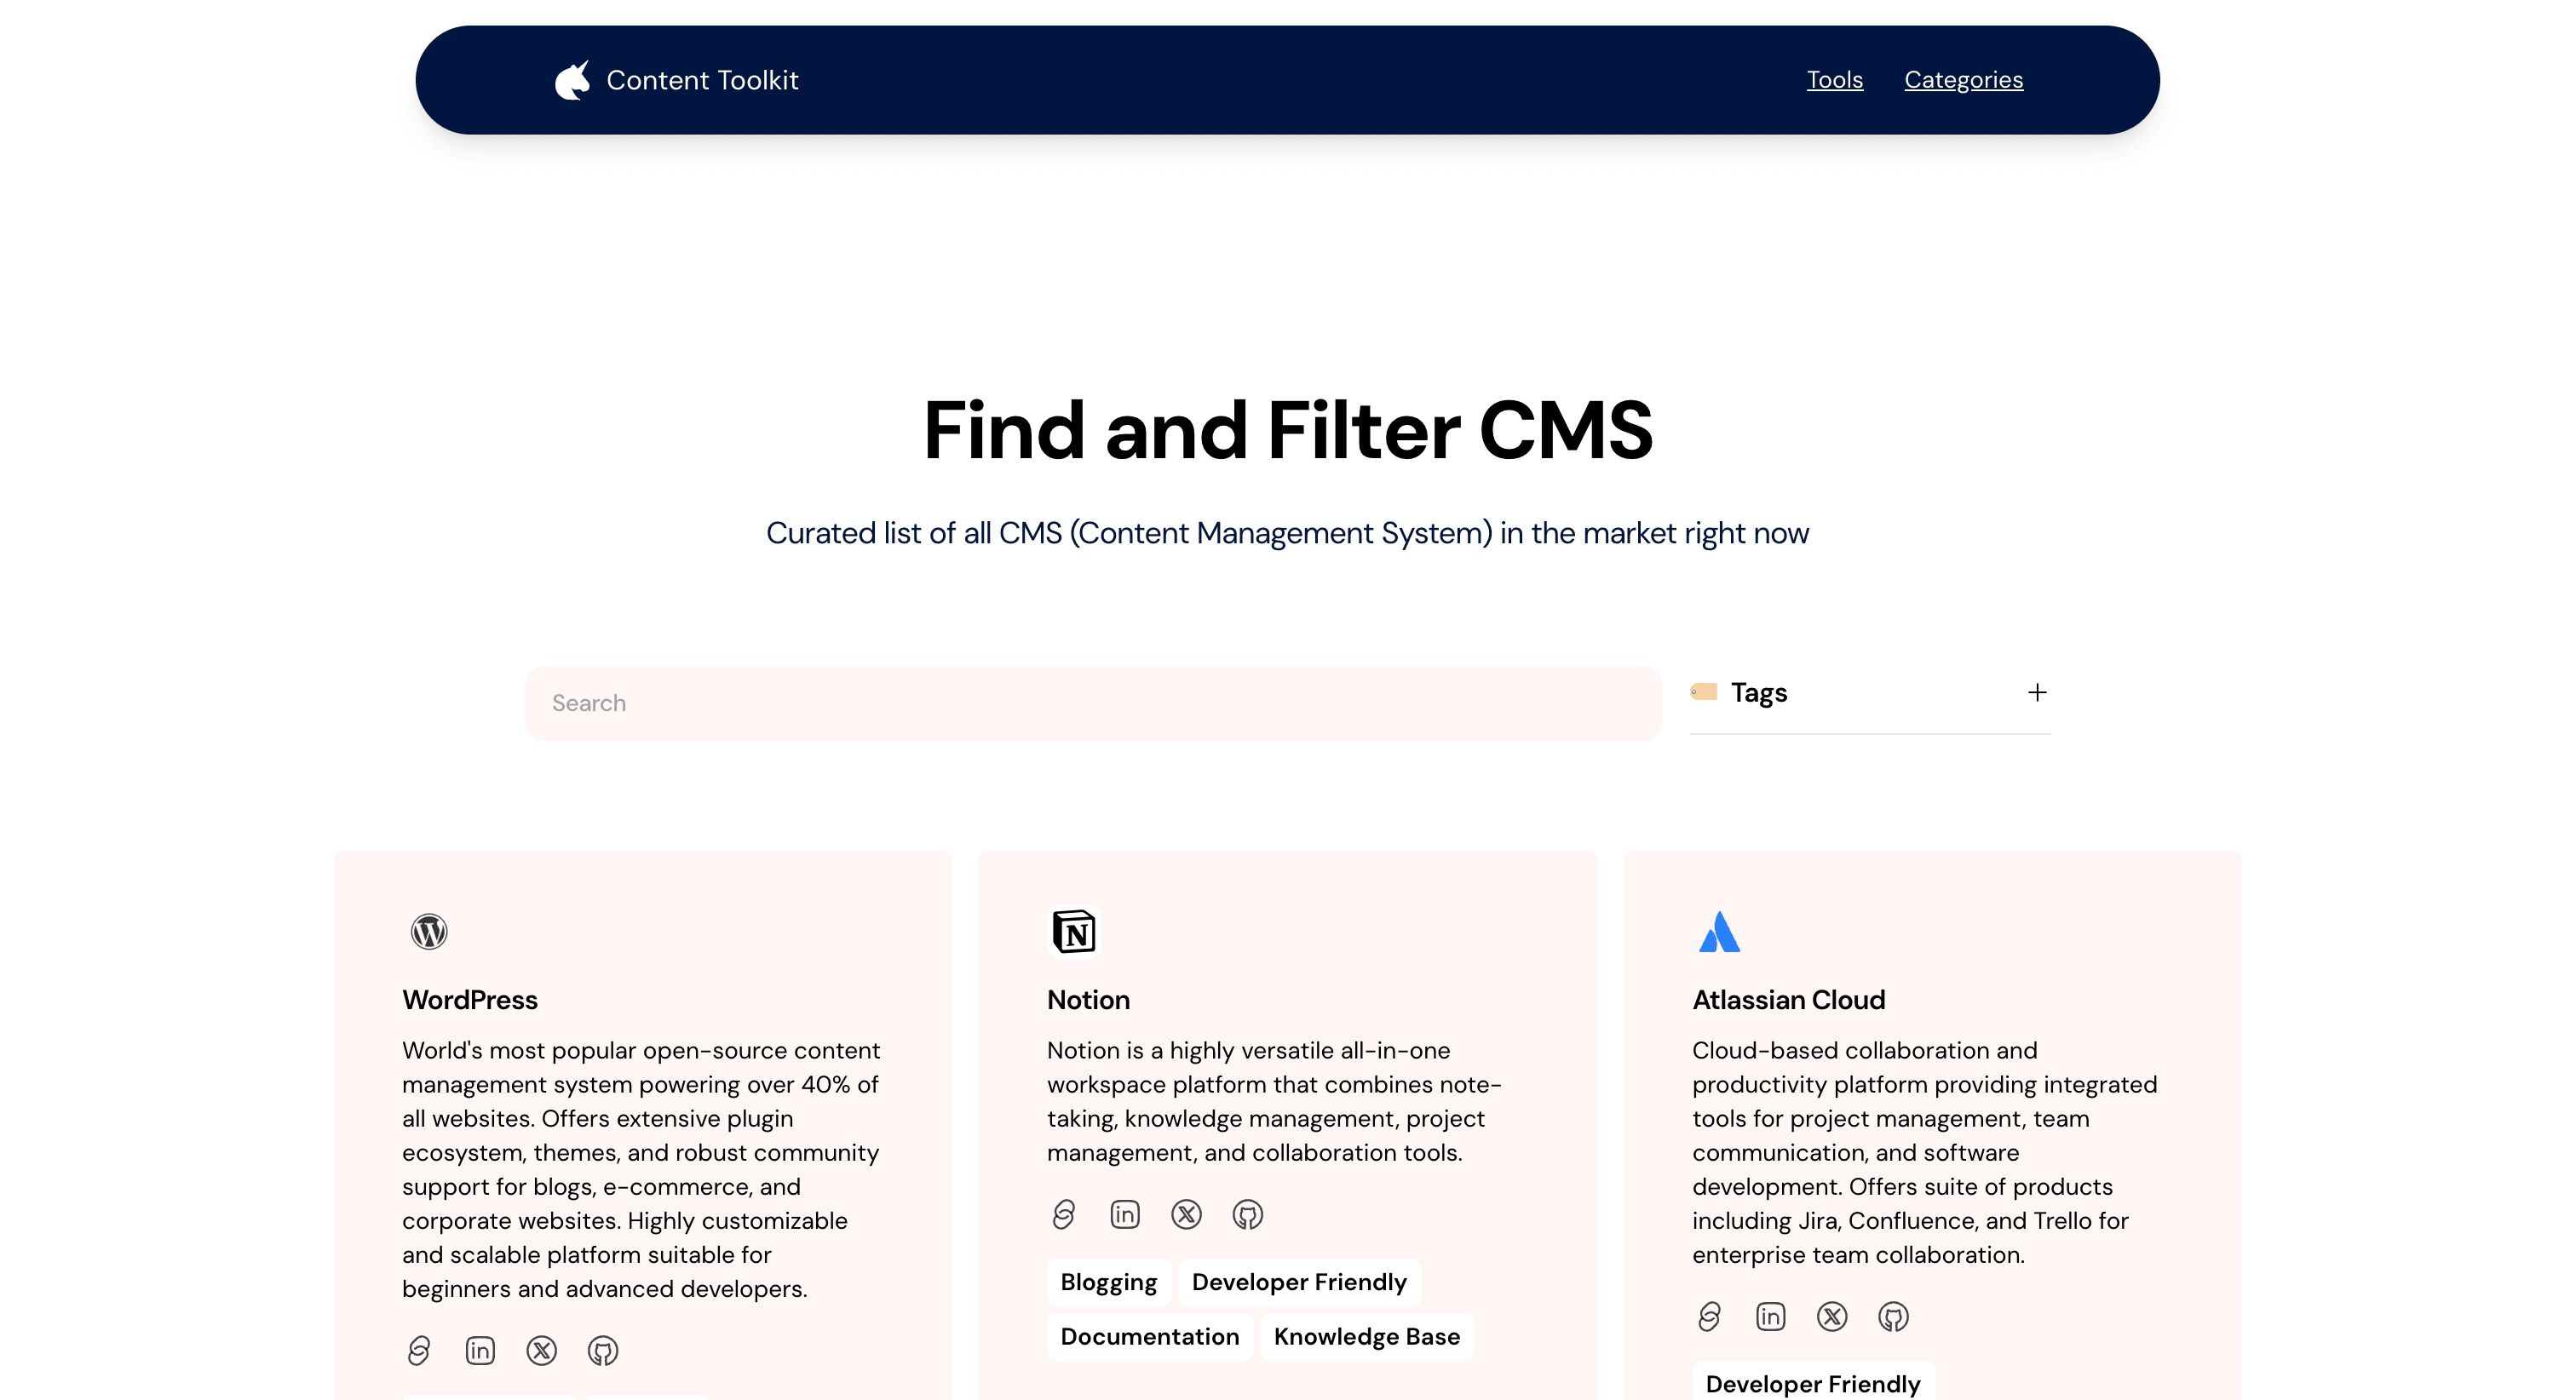This screenshot has width=2576, height=1400.
Task: Click the WordPress logo icon
Action: pyautogui.click(x=429, y=931)
